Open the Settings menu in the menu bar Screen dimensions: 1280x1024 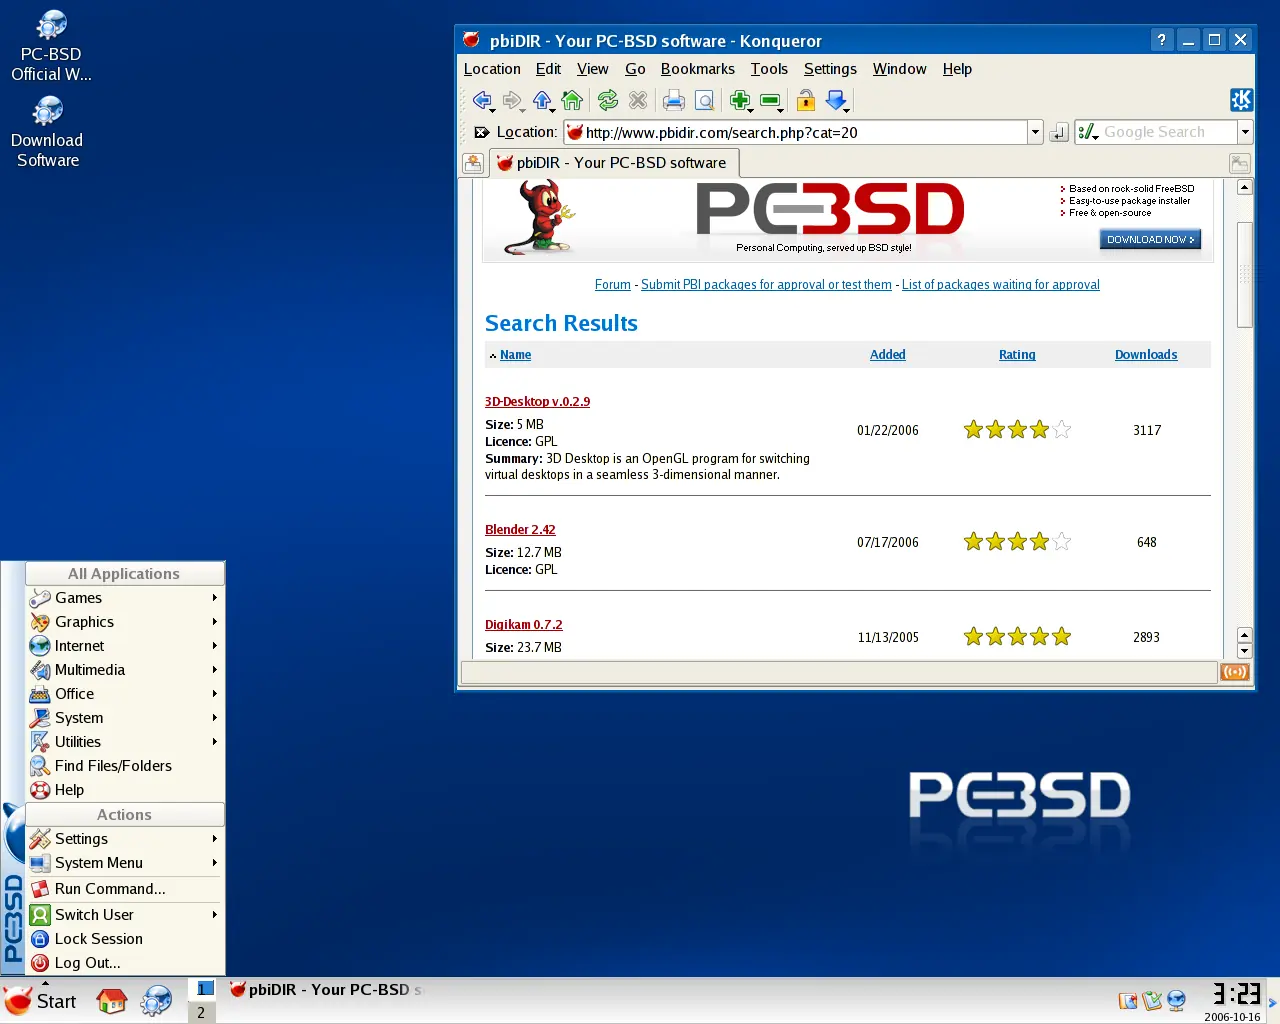pos(830,69)
